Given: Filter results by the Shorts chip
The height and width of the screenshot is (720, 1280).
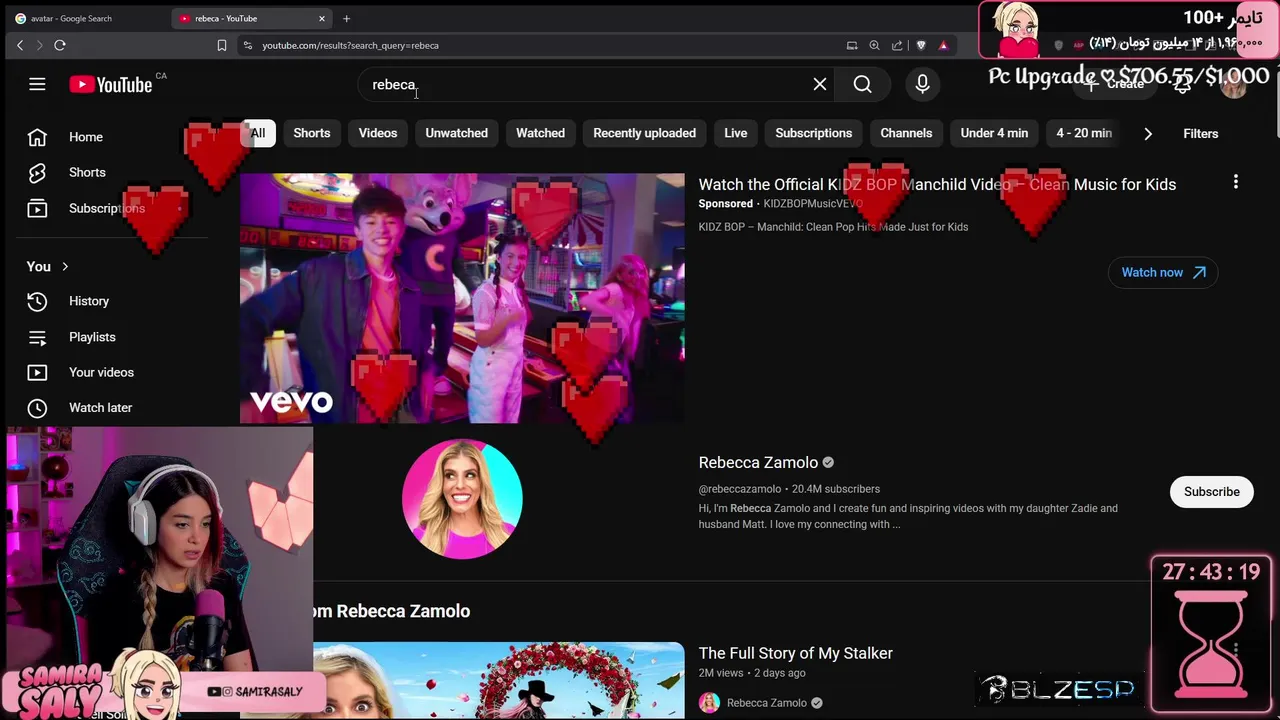Looking at the screenshot, I should coord(312,133).
